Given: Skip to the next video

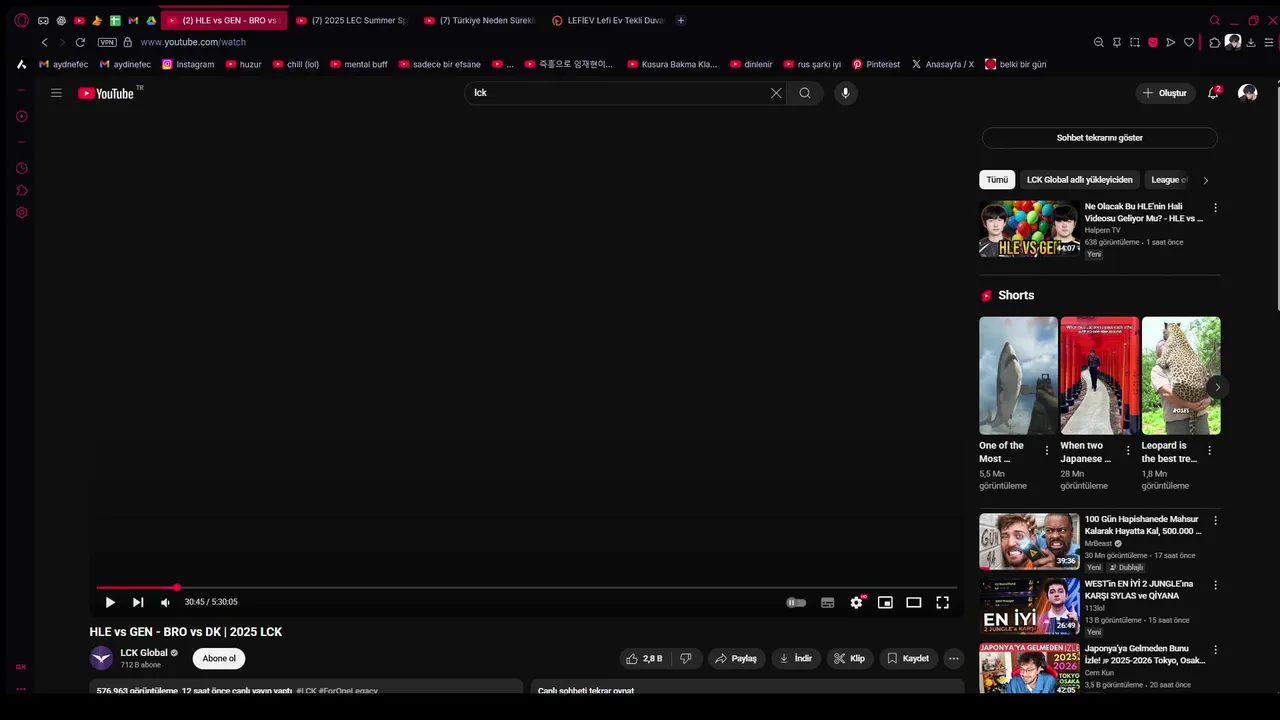Looking at the screenshot, I should (x=138, y=603).
